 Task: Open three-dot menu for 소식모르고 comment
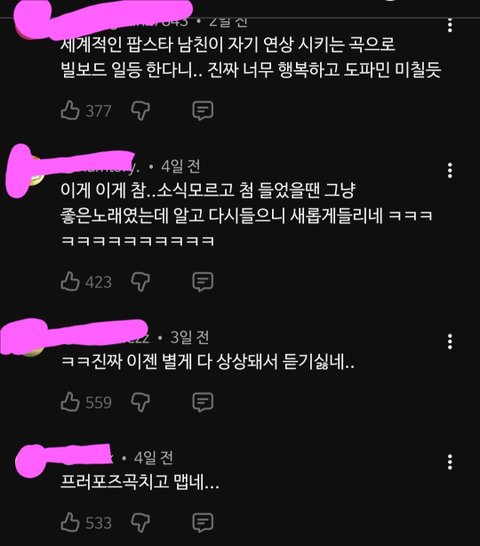450,170
